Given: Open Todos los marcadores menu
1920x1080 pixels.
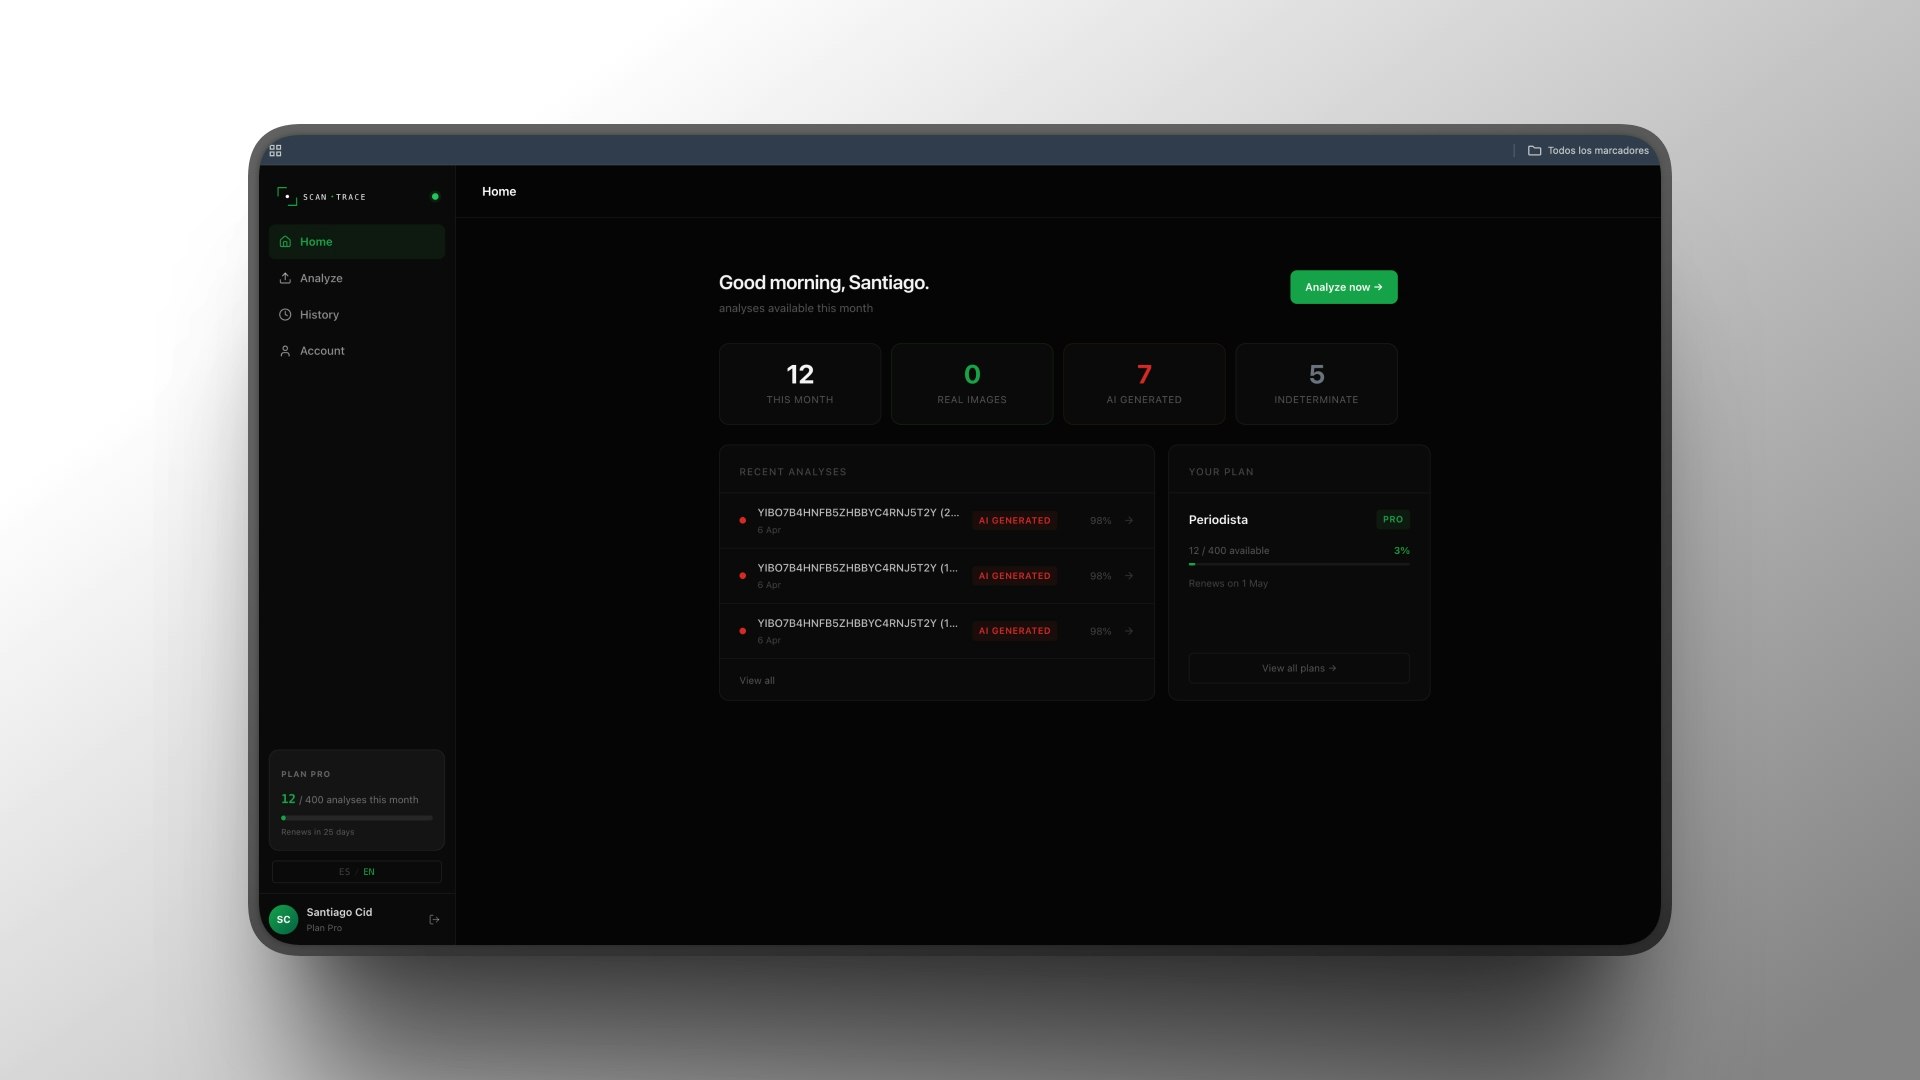Looking at the screenshot, I should coord(1596,150).
